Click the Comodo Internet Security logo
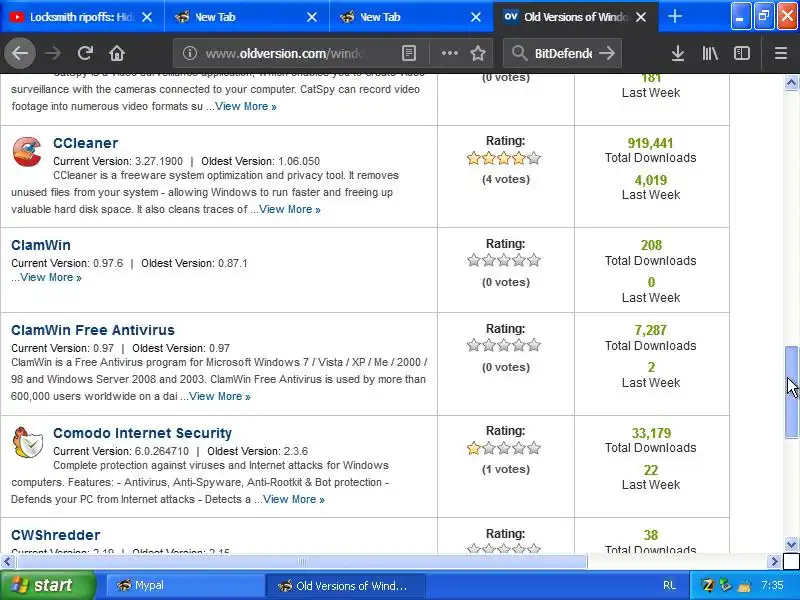800x600 pixels. [x=28, y=442]
